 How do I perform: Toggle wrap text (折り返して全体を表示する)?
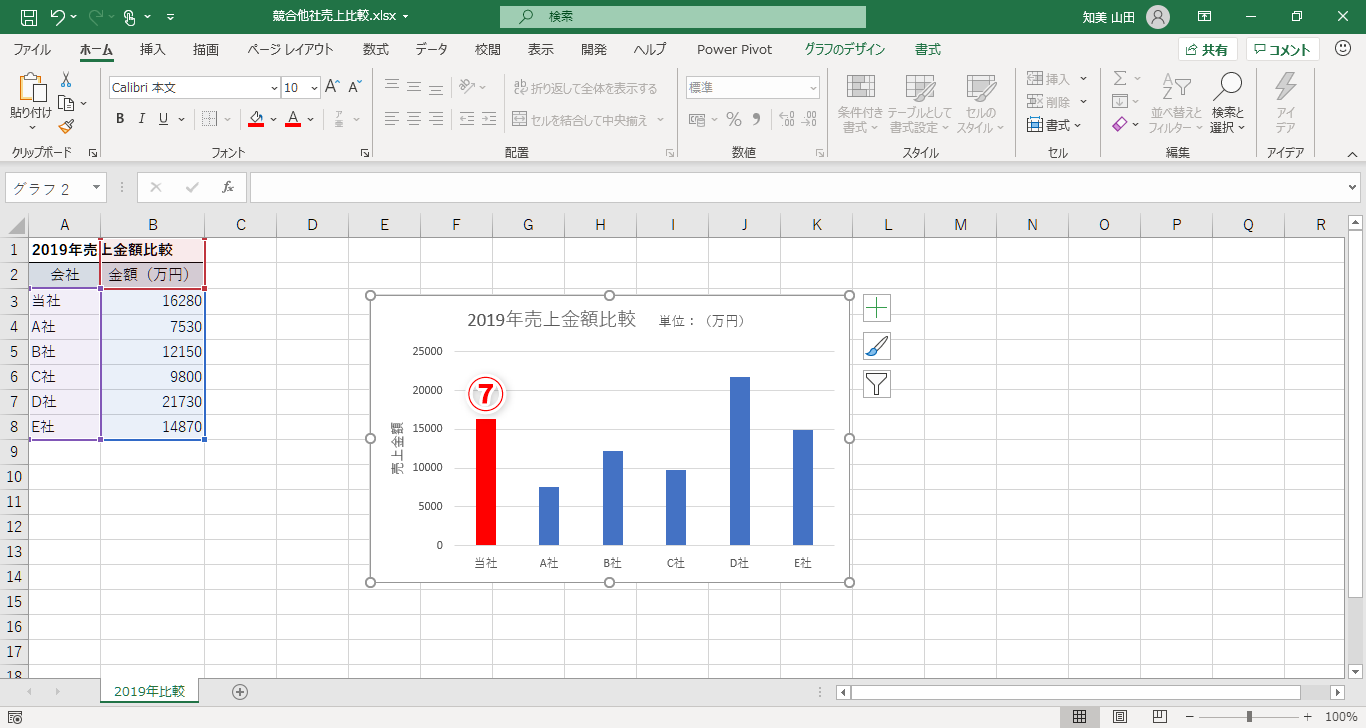[585, 88]
